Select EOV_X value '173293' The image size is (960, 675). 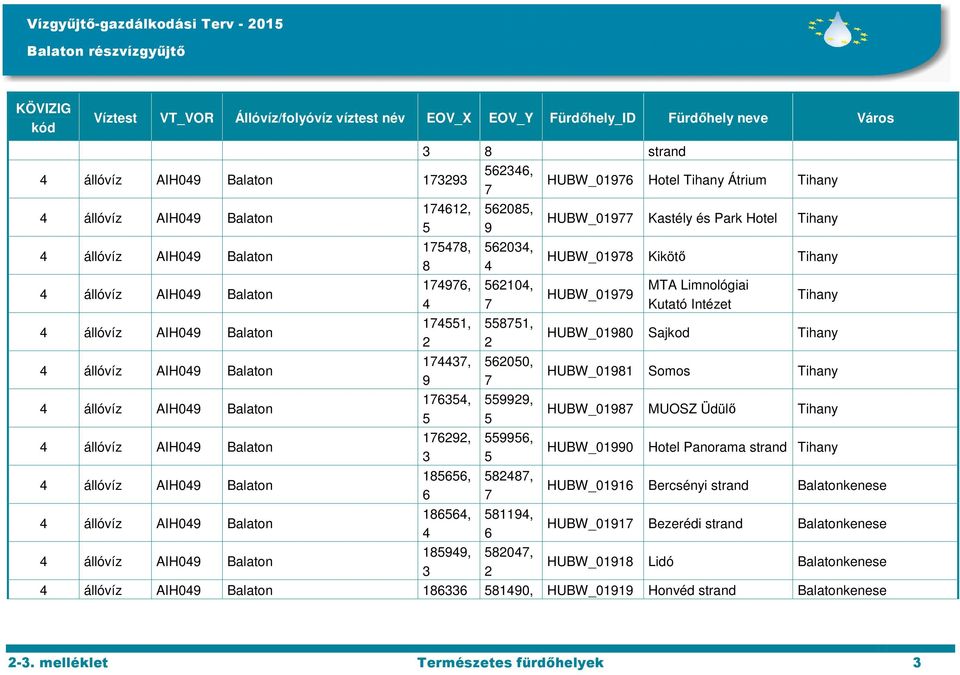pyautogui.click(x=445, y=180)
